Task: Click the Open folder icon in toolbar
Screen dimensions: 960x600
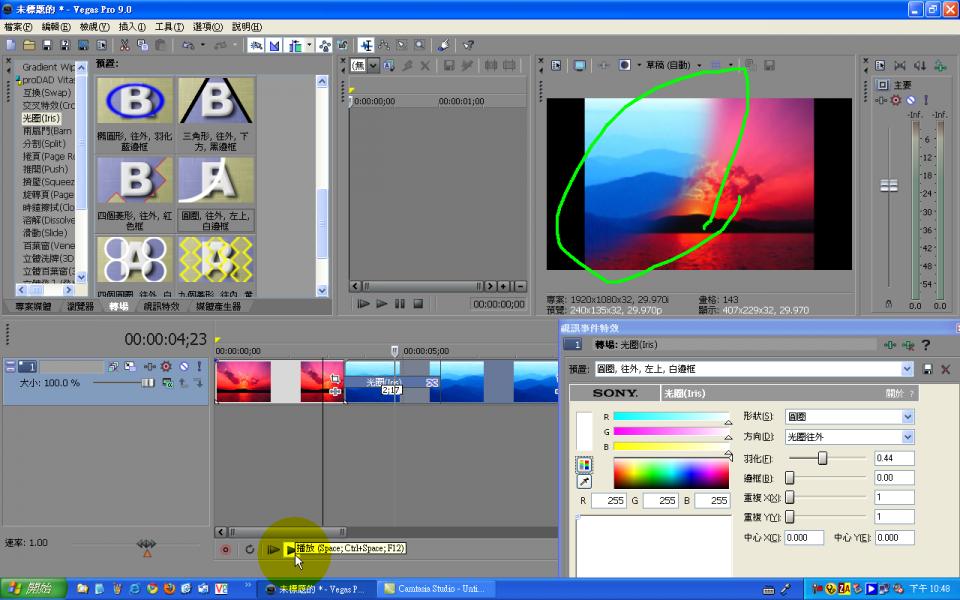Action: 29,45
